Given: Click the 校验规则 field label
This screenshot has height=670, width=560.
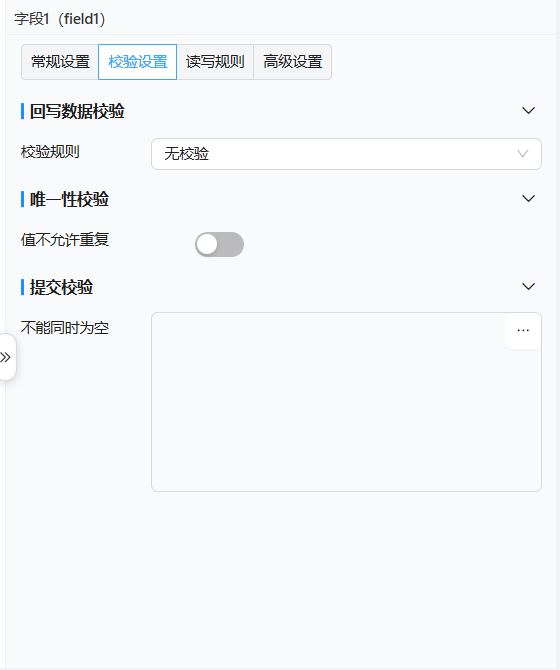Looking at the screenshot, I should coord(50,152).
